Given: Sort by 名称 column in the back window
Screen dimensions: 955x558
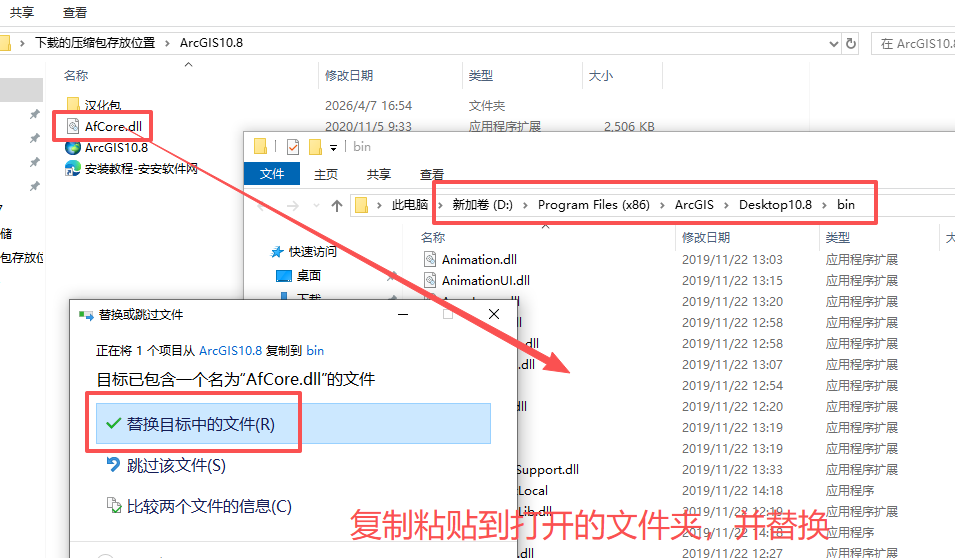Looking at the screenshot, I should tap(76, 76).
